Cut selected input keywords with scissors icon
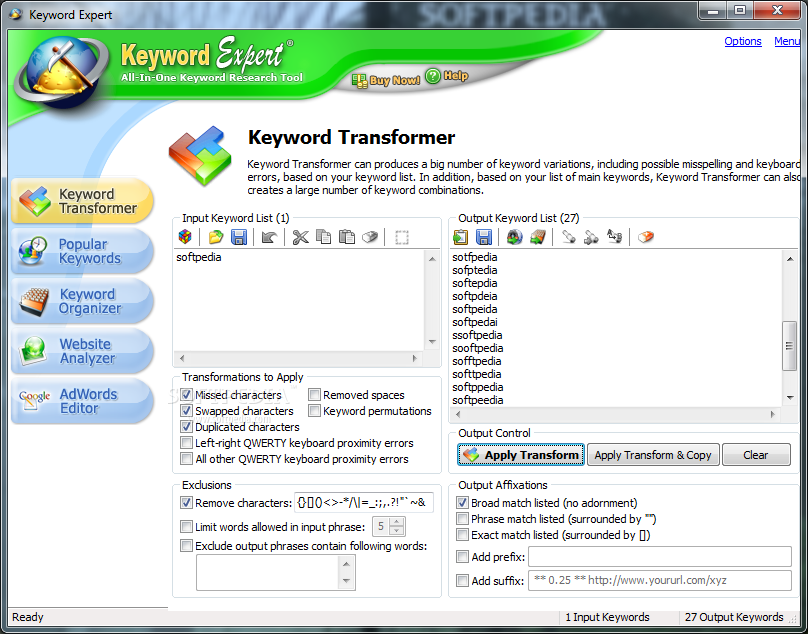Viewport: 808px width, 634px height. (300, 237)
